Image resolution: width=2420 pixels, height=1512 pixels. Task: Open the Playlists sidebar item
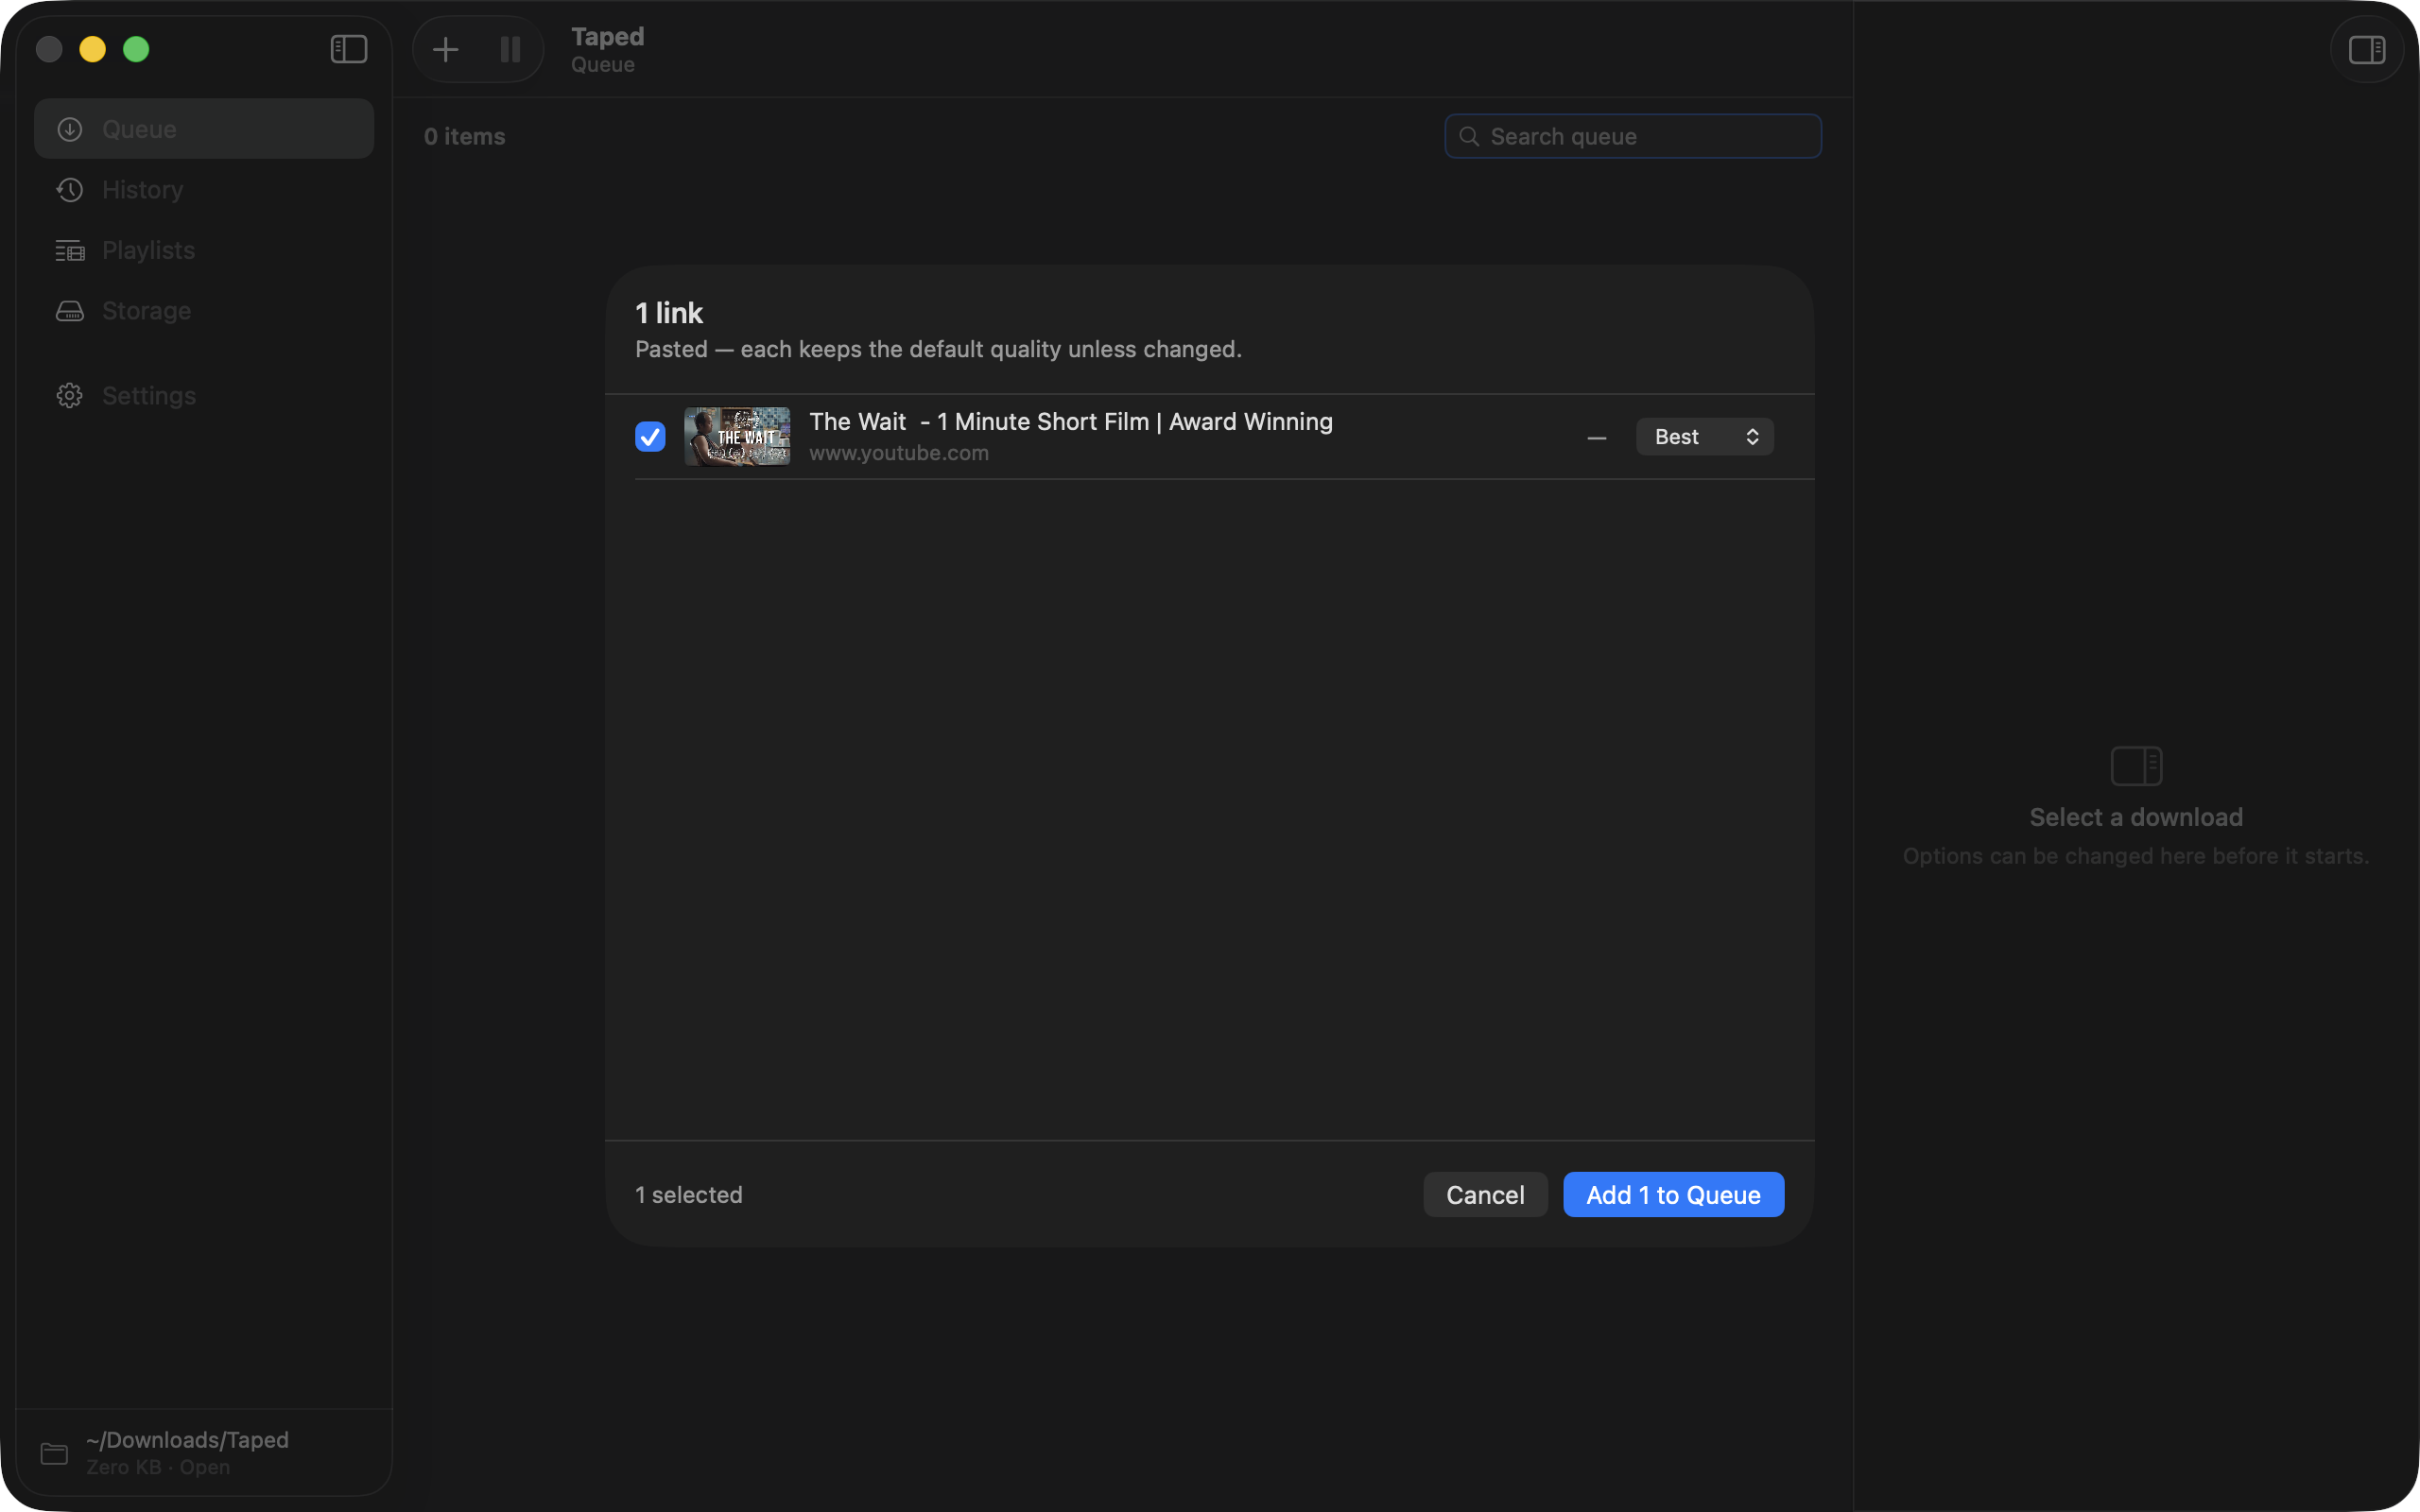point(204,250)
